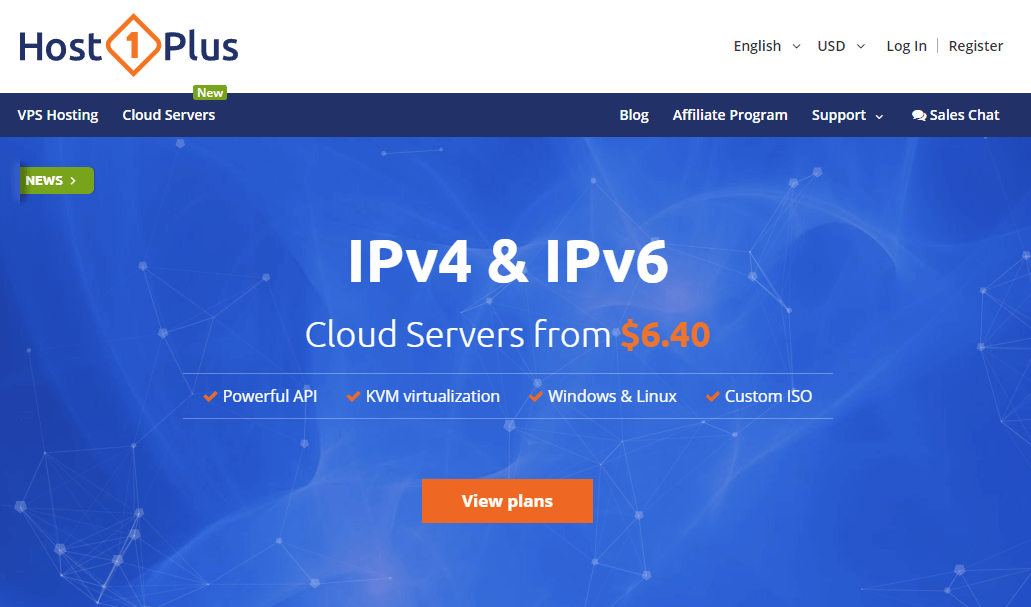Click the Host1Plus diamond logo icon

click(133, 45)
